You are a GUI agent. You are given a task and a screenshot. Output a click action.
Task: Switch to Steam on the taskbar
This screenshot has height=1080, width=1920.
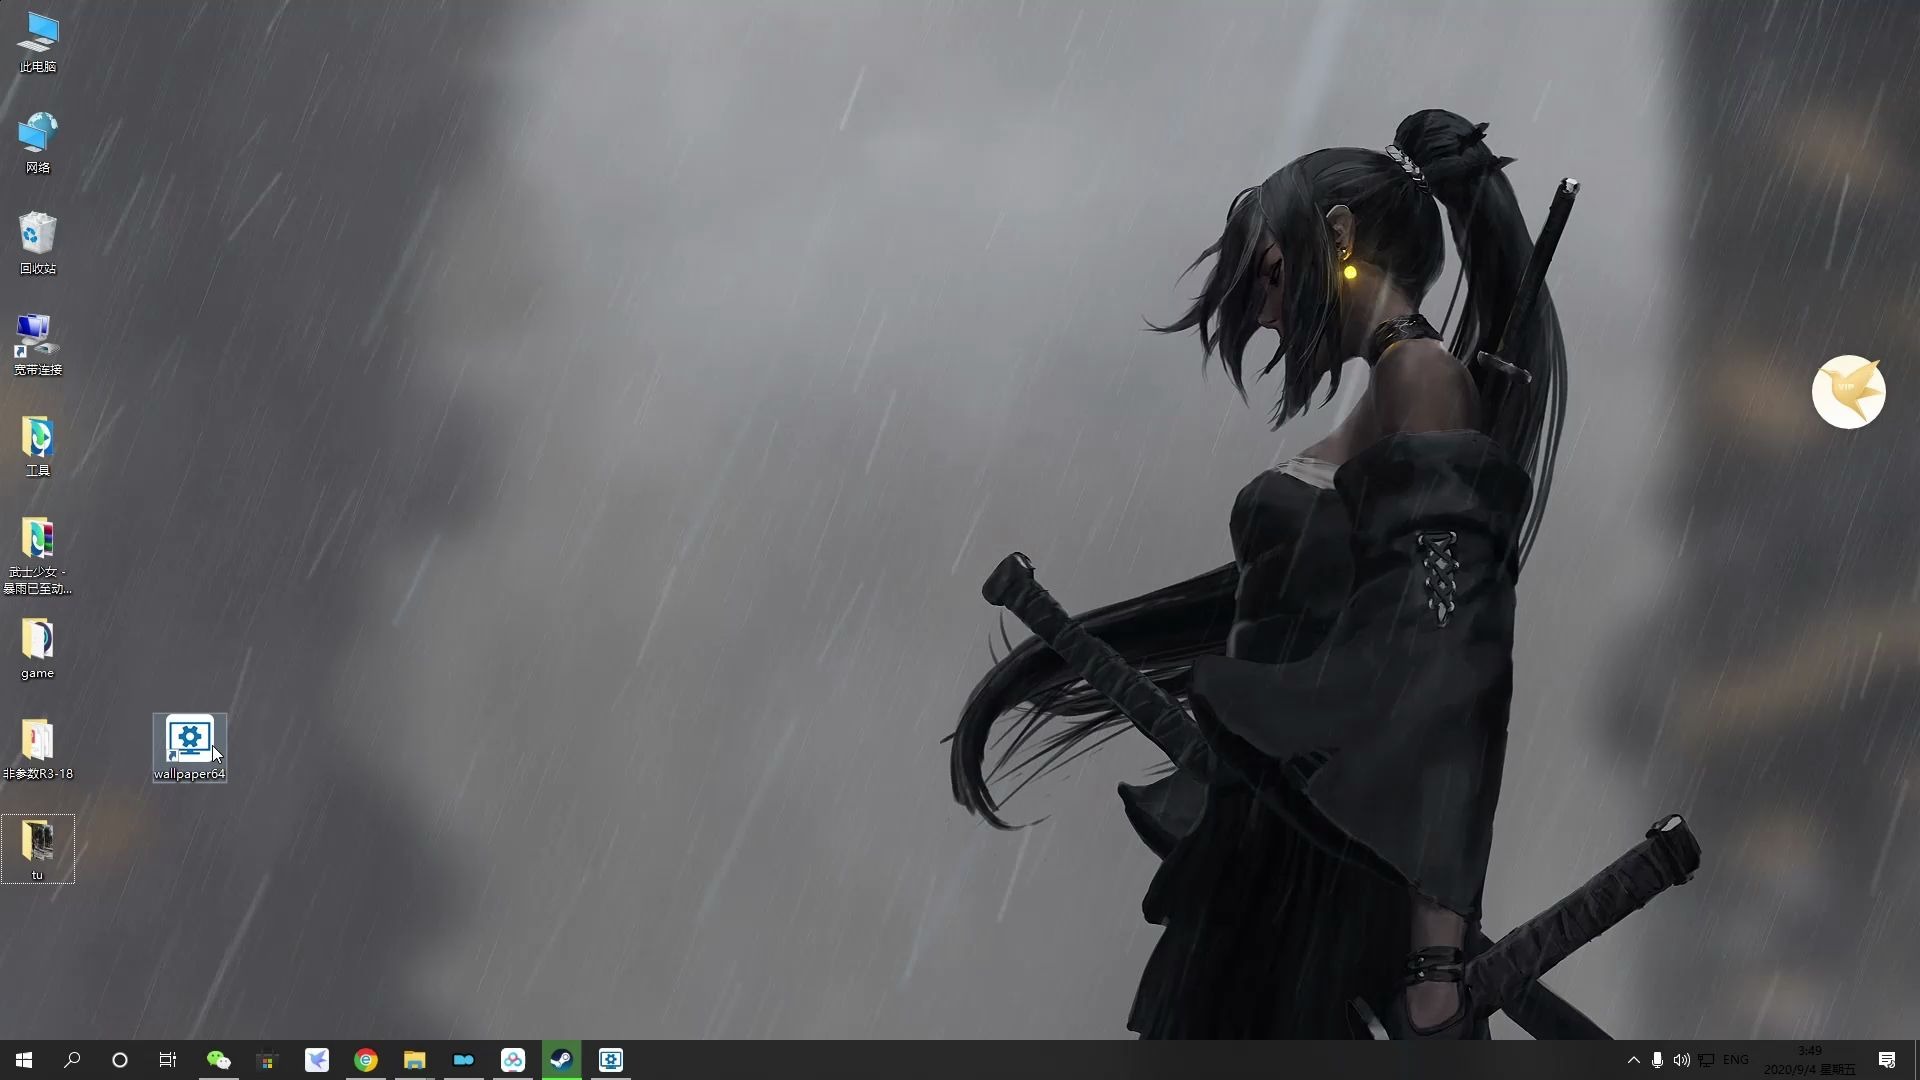pos(562,1060)
